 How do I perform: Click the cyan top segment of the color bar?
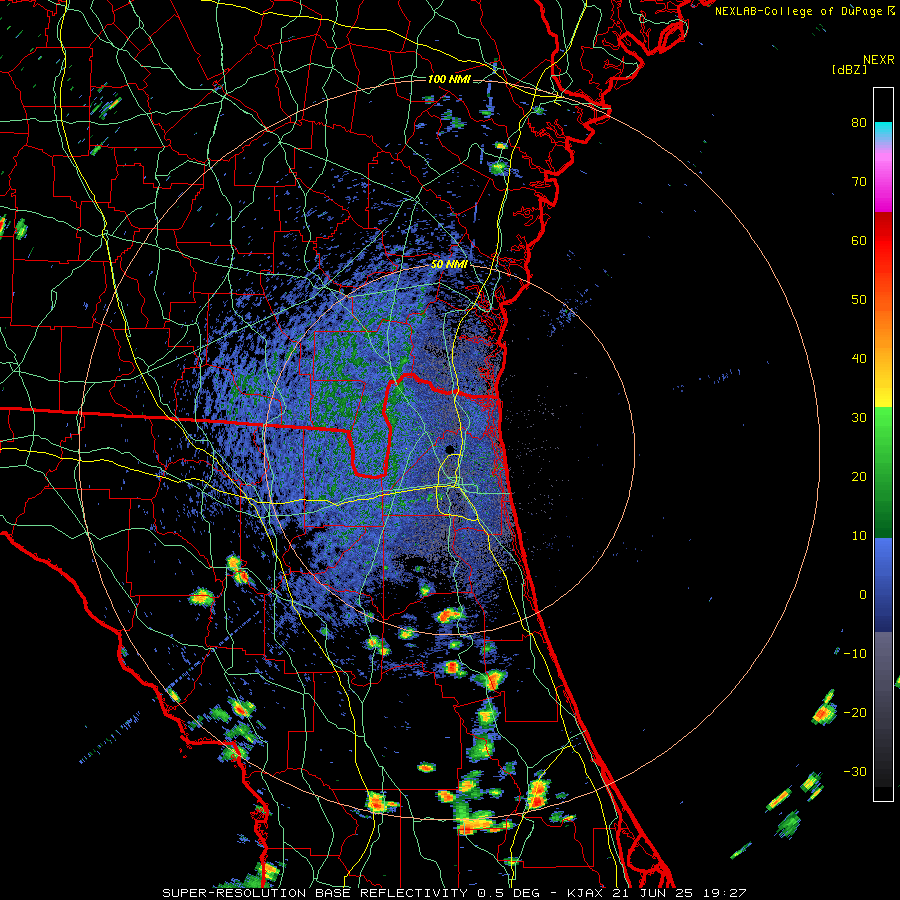[883, 132]
